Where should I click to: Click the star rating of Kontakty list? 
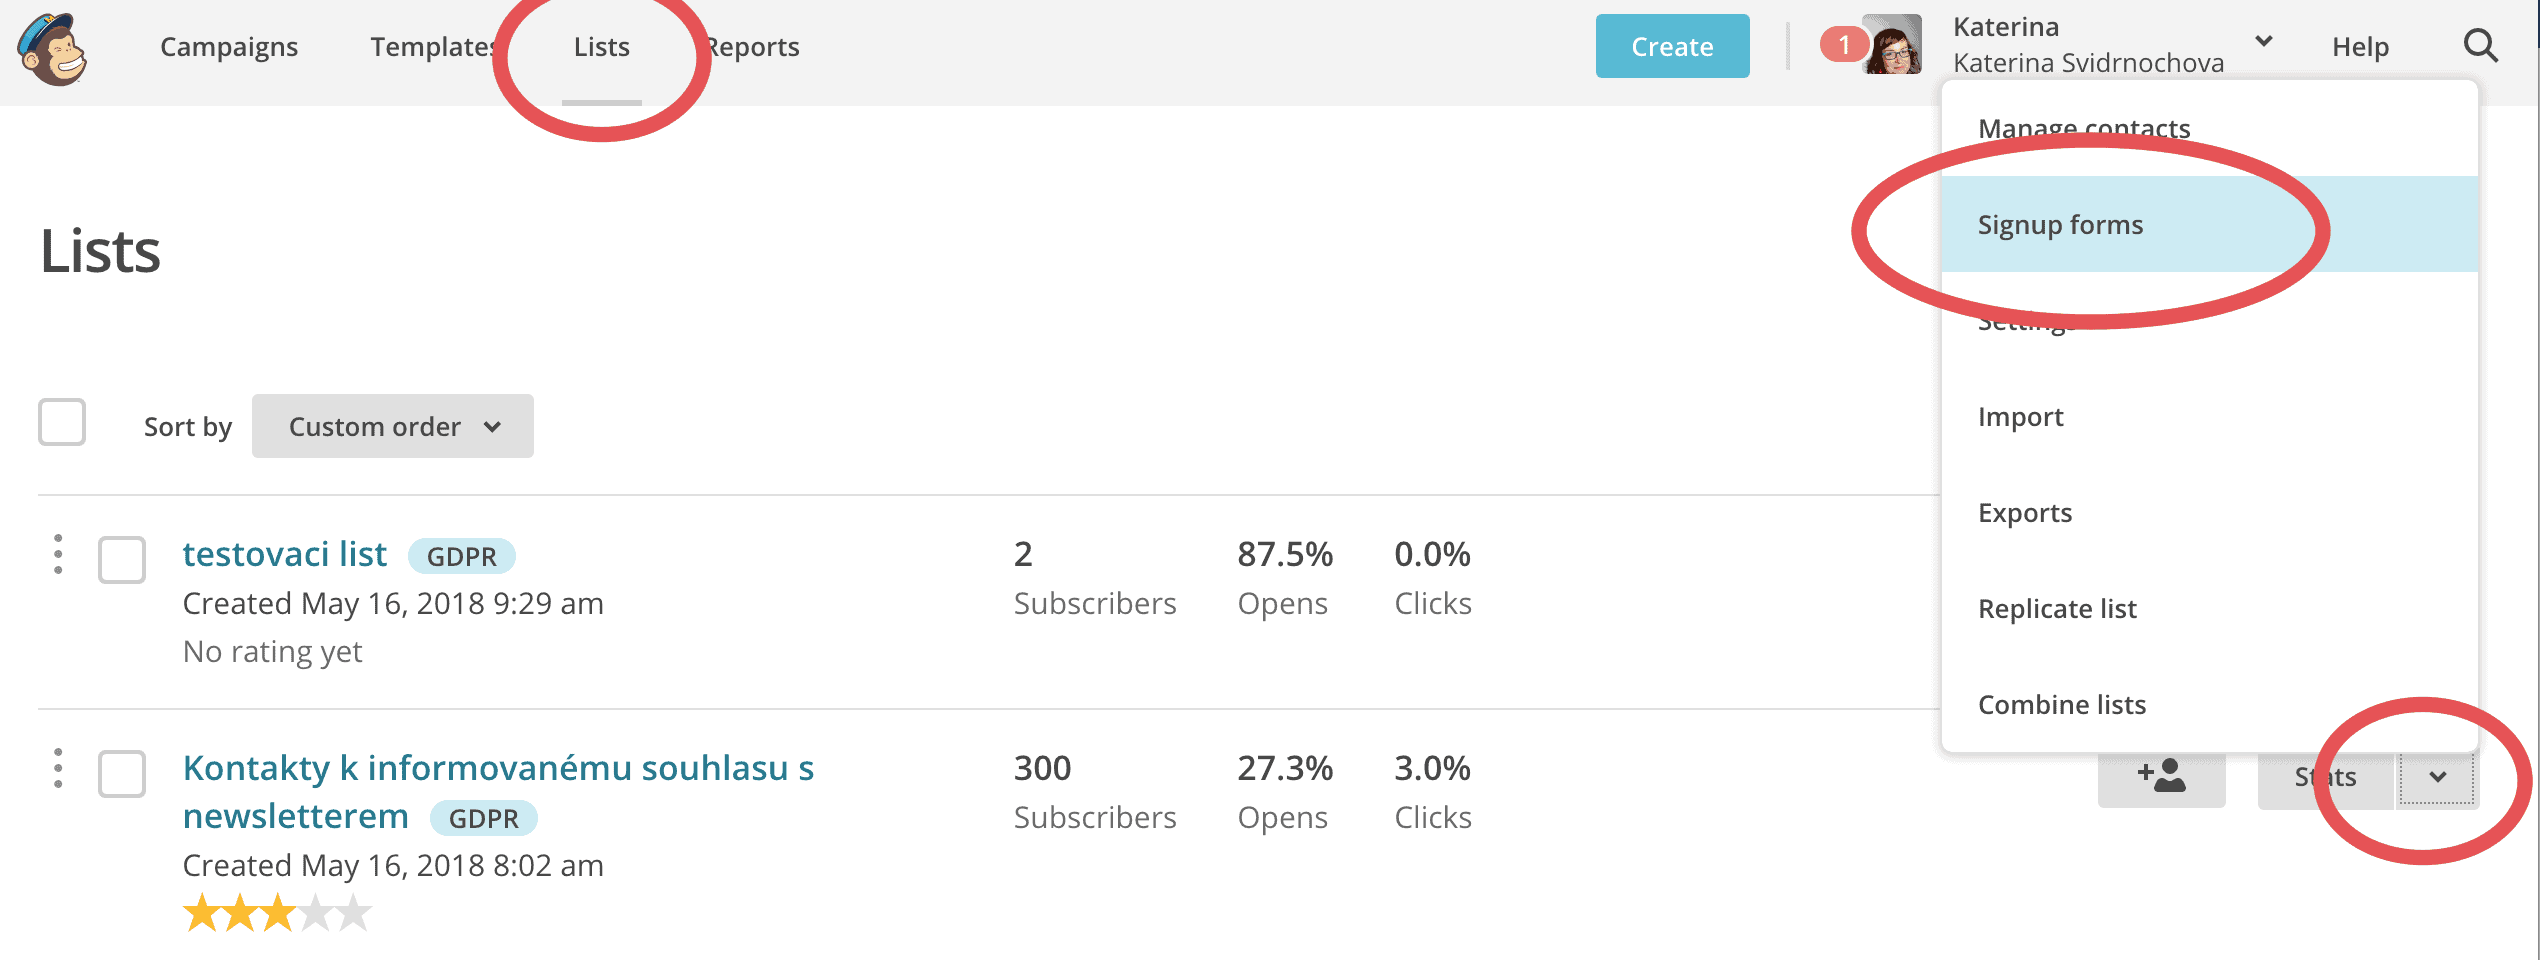click(x=277, y=913)
